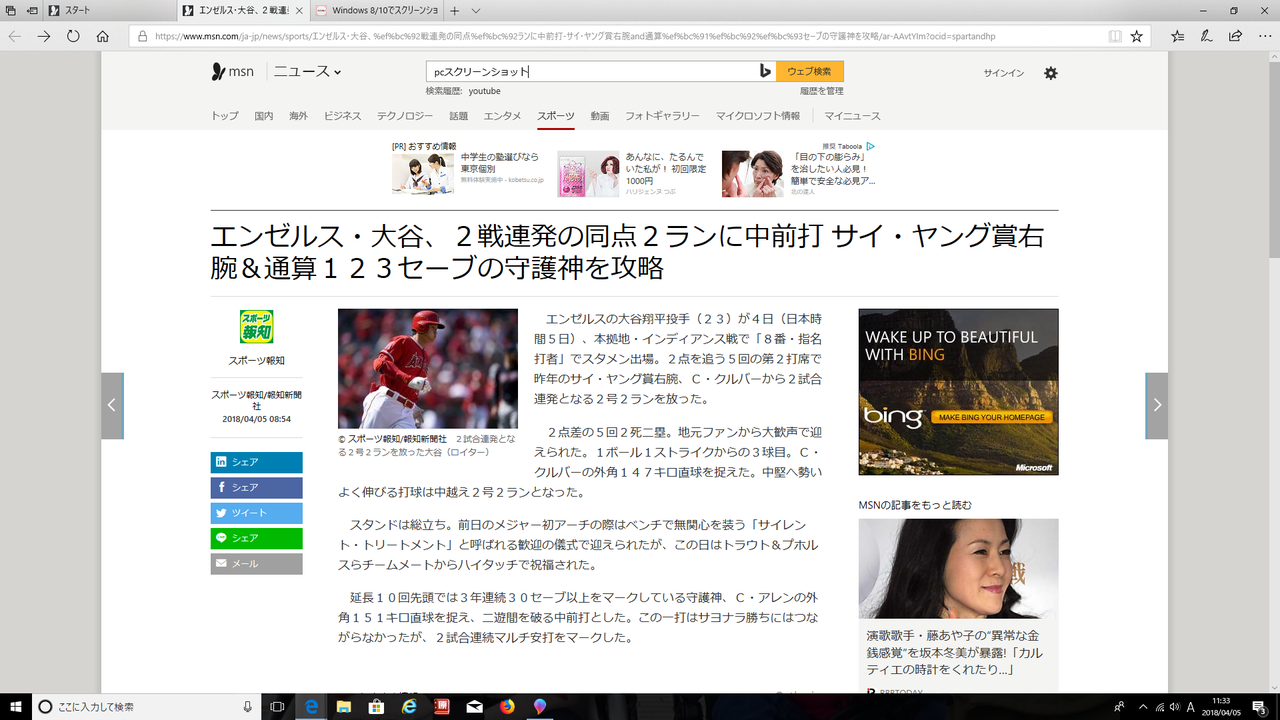The image size is (1280, 720).
Task: Open the テクノロジー navigation item
Action: pyautogui.click(x=405, y=116)
